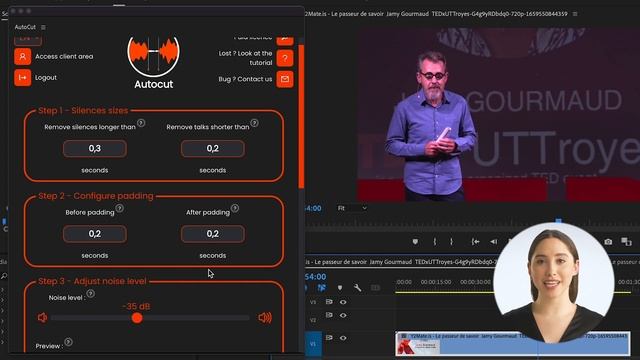Image resolution: width=640 pixels, height=360 pixels.
Task: Toggle V1 track output eye
Action: pos(343,338)
